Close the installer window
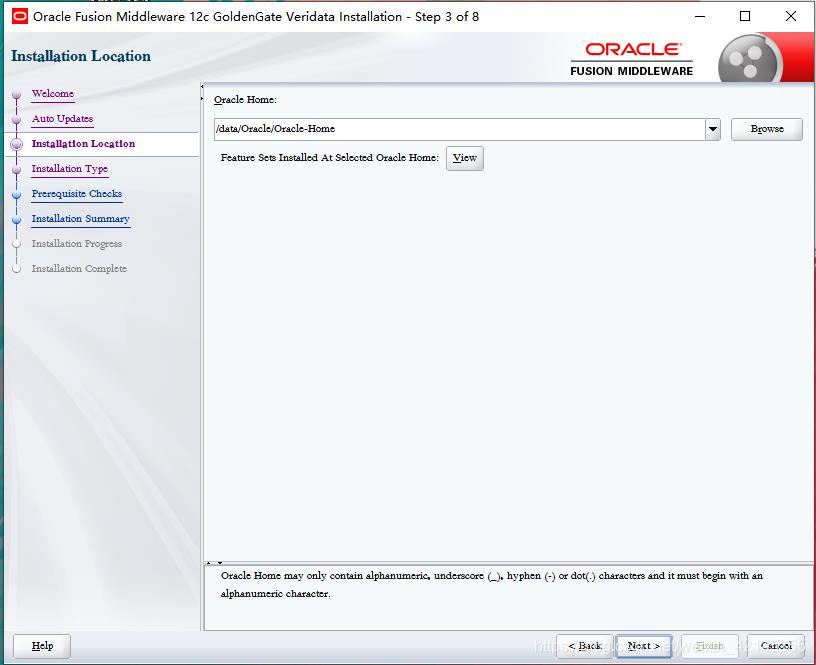Screen dimensions: 816x665 coord(790,17)
